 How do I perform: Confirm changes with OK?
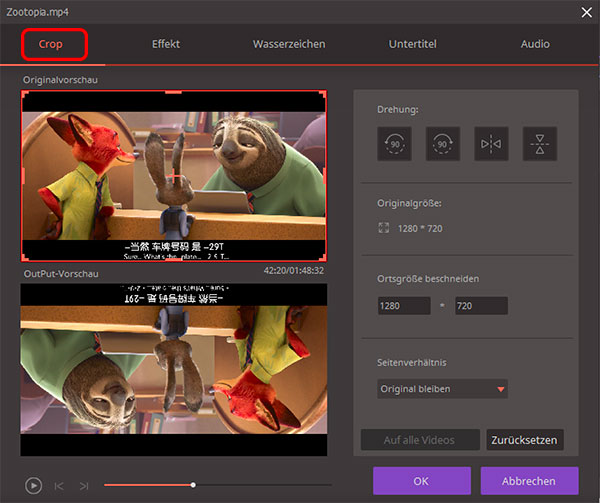coord(422,481)
